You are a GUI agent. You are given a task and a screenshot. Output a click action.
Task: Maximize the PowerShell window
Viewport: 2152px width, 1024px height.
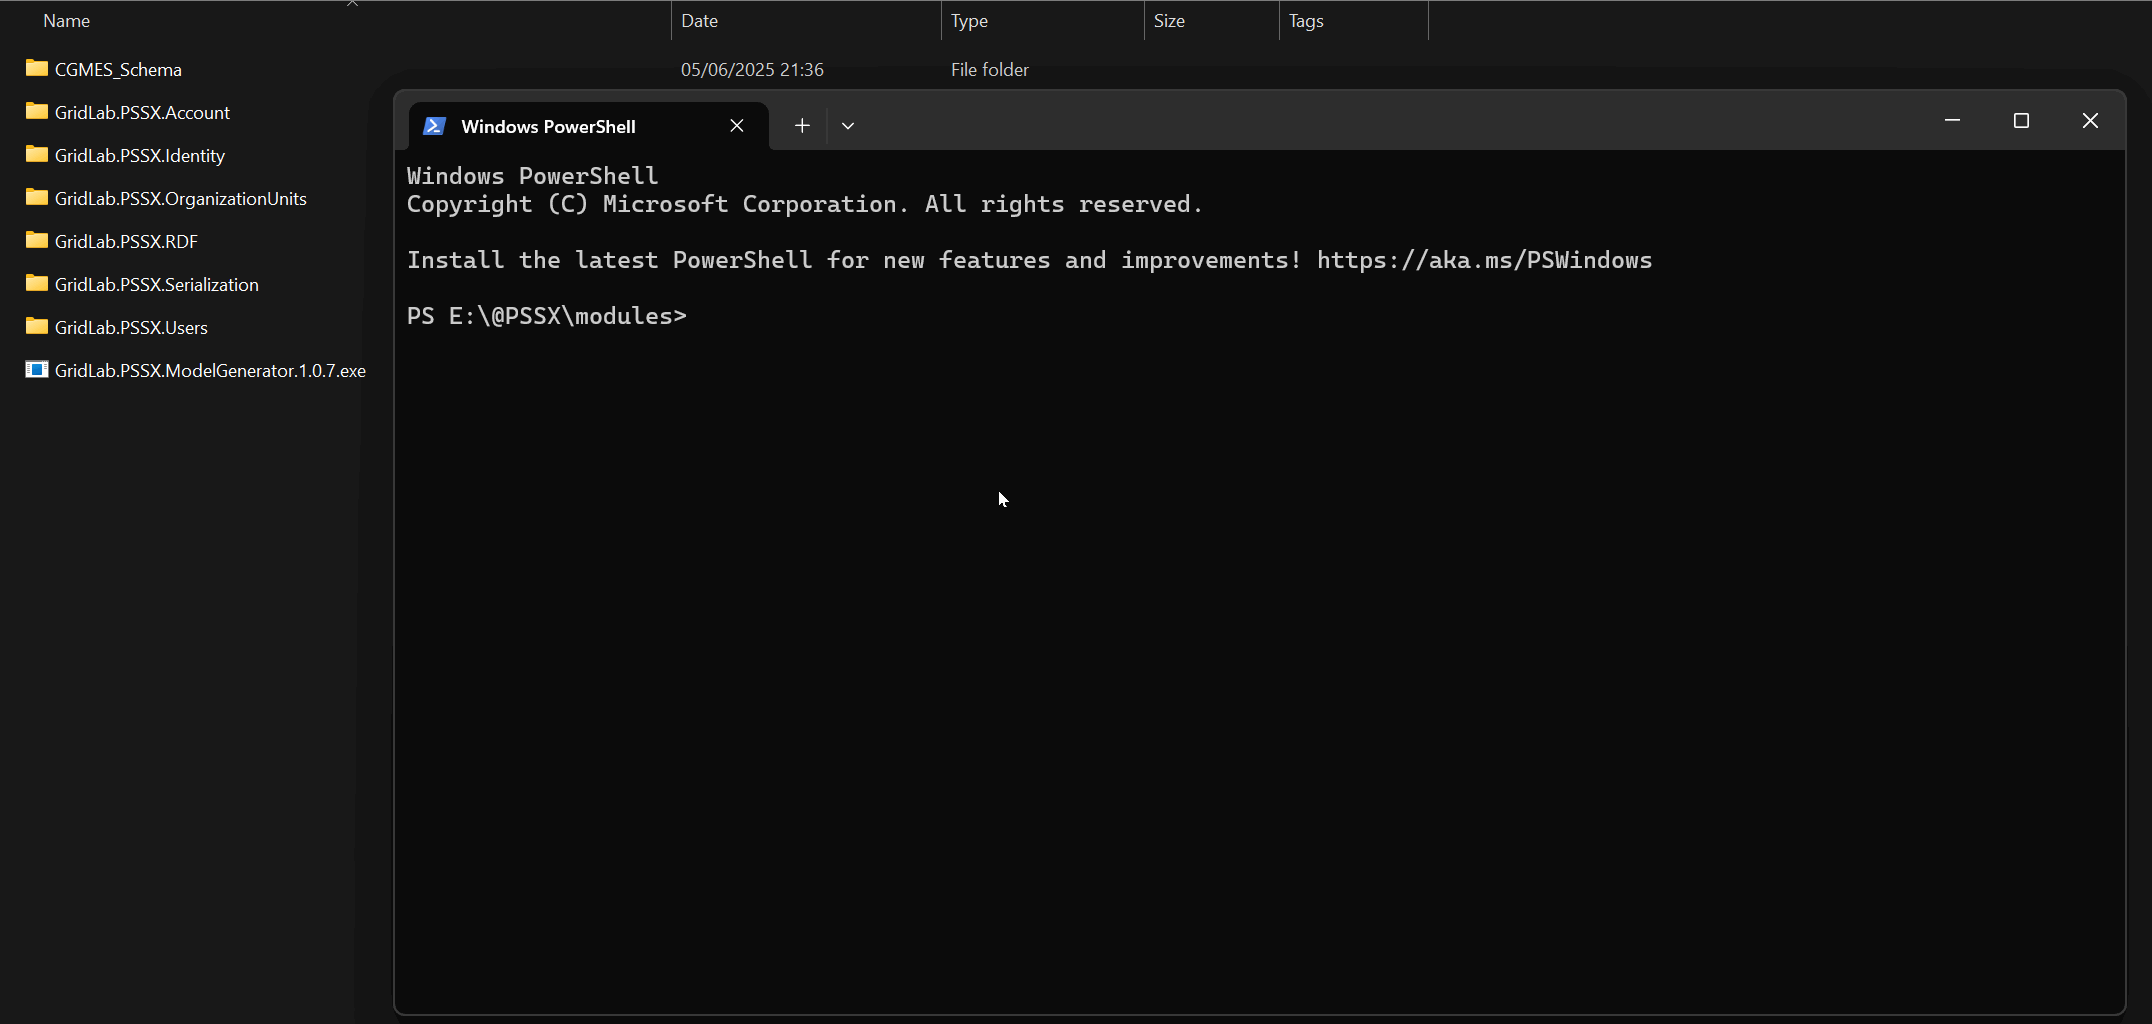[x=2021, y=121]
